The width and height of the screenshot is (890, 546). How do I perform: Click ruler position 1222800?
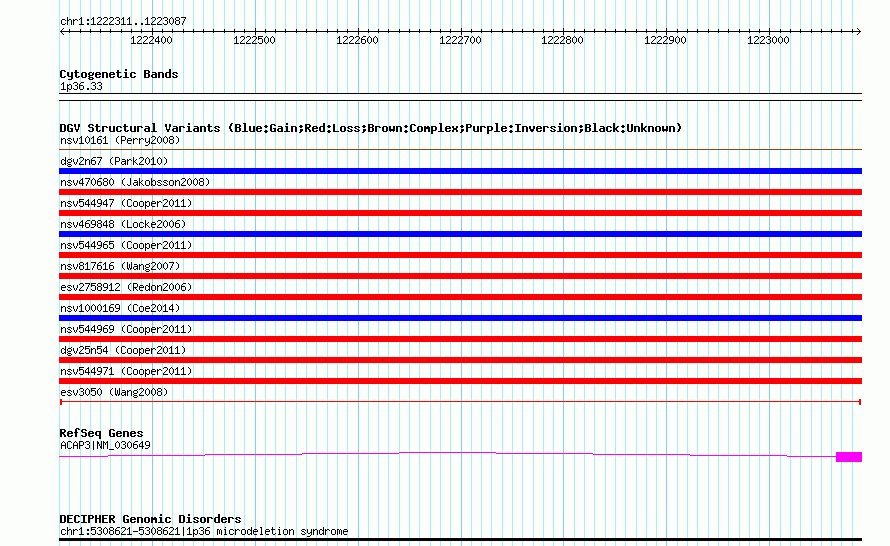point(562,40)
